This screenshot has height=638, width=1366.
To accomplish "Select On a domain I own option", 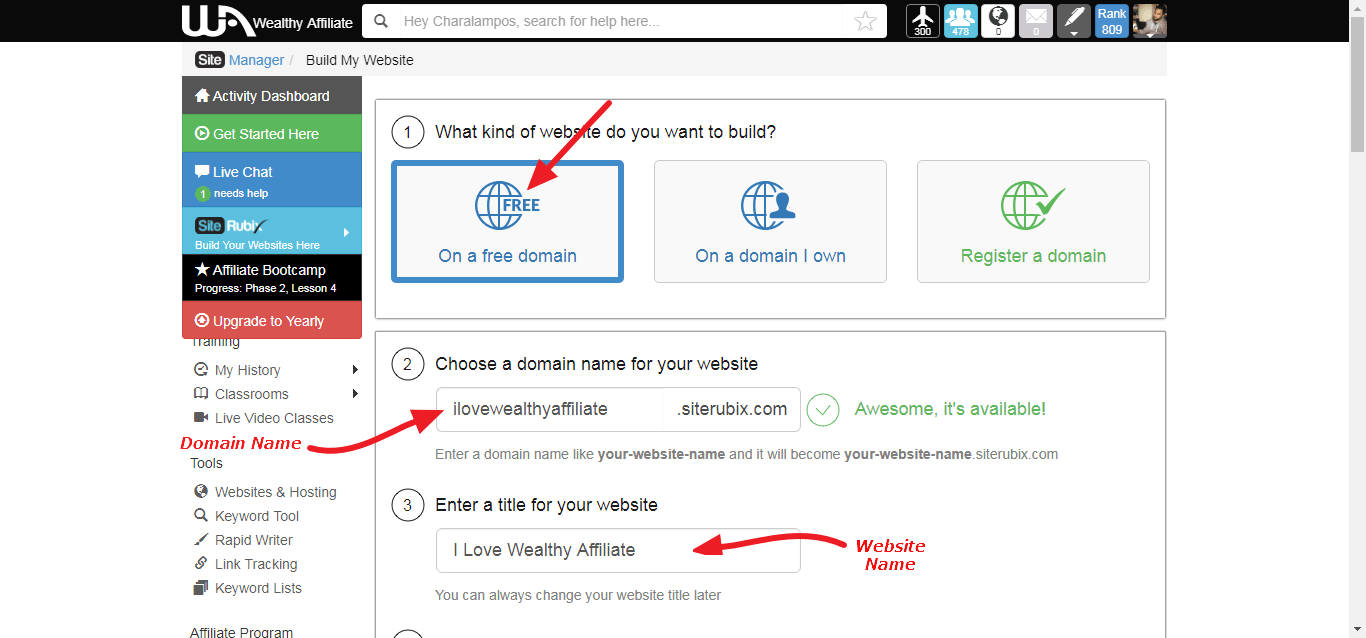I will pos(770,221).
